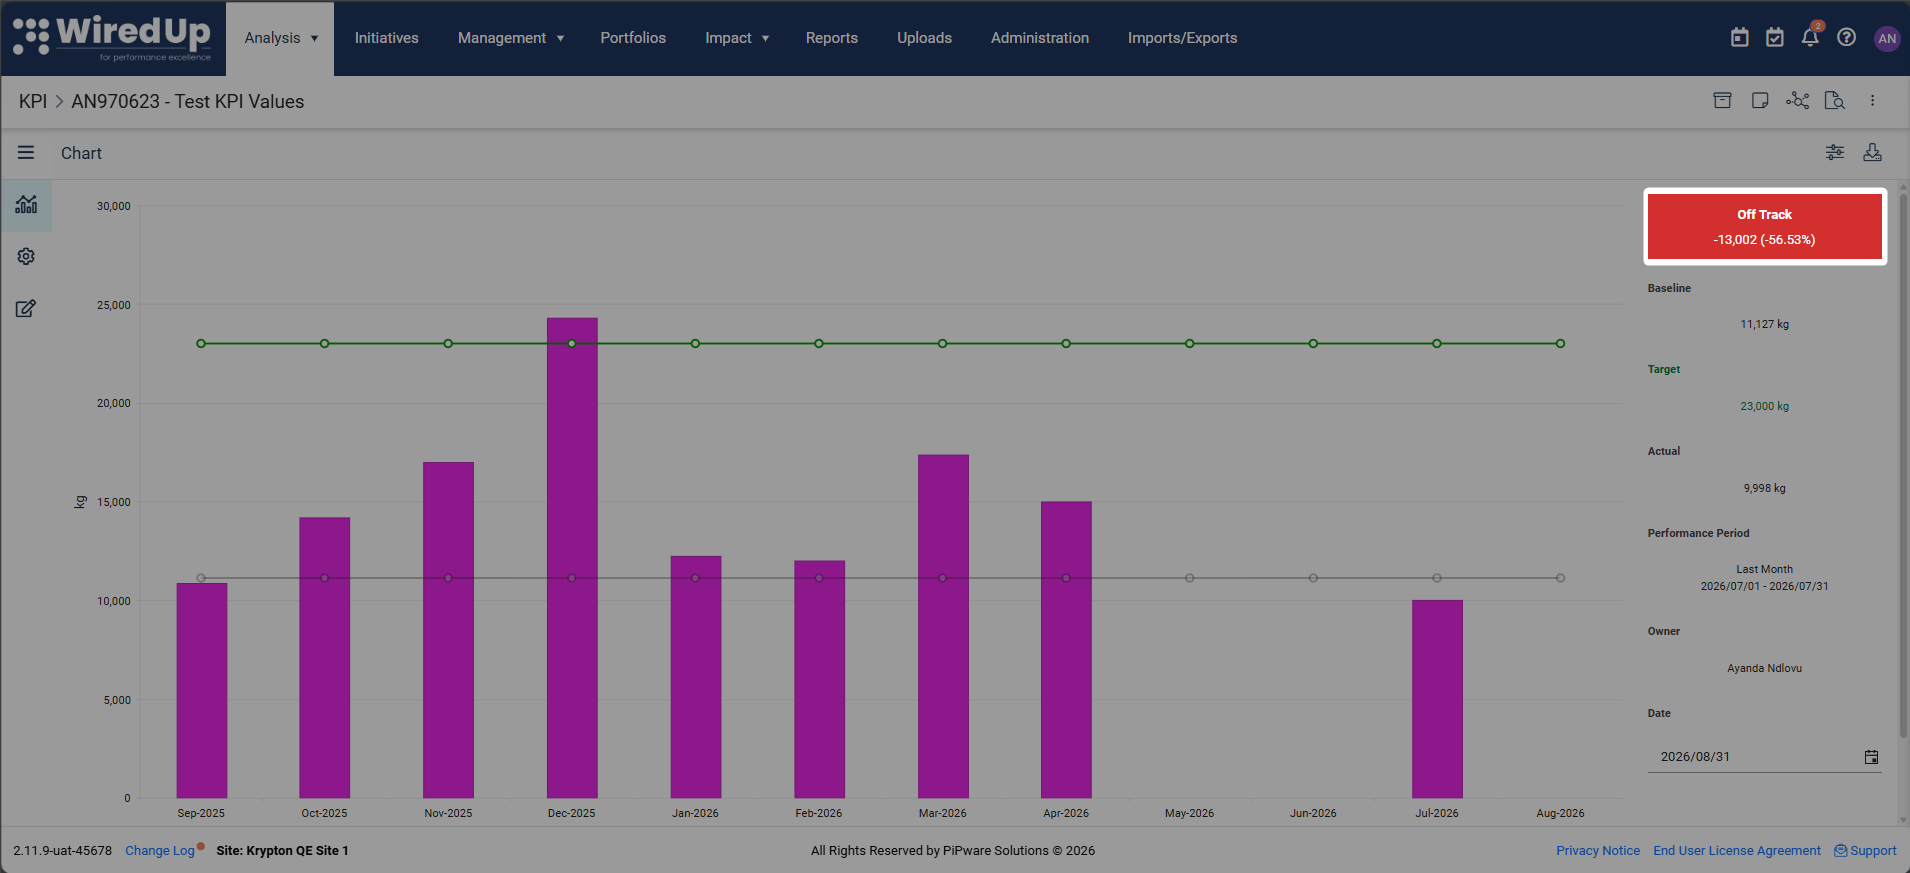Click the Jan-2026 purple bar

[x=696, y=677]
